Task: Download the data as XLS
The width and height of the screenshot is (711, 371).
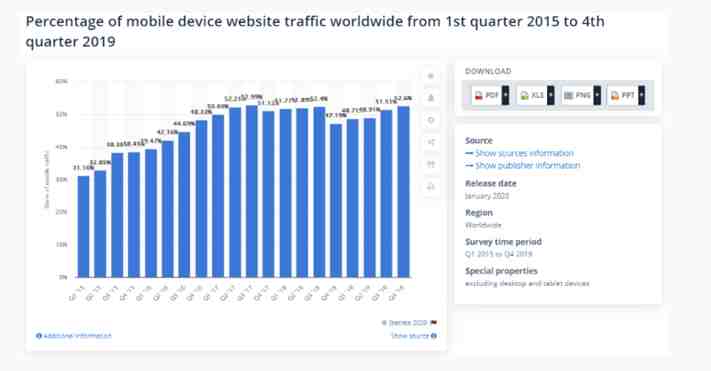Action: point(531,95)
